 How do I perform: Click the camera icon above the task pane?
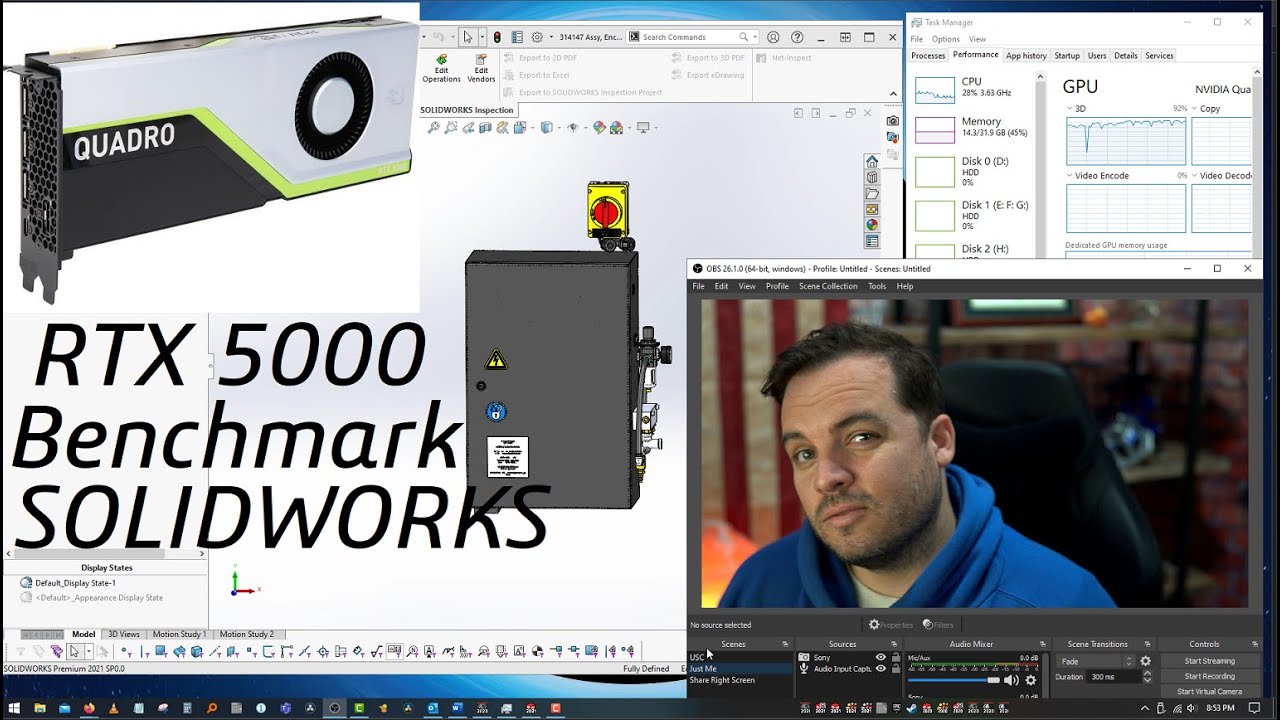click(892, 121)
